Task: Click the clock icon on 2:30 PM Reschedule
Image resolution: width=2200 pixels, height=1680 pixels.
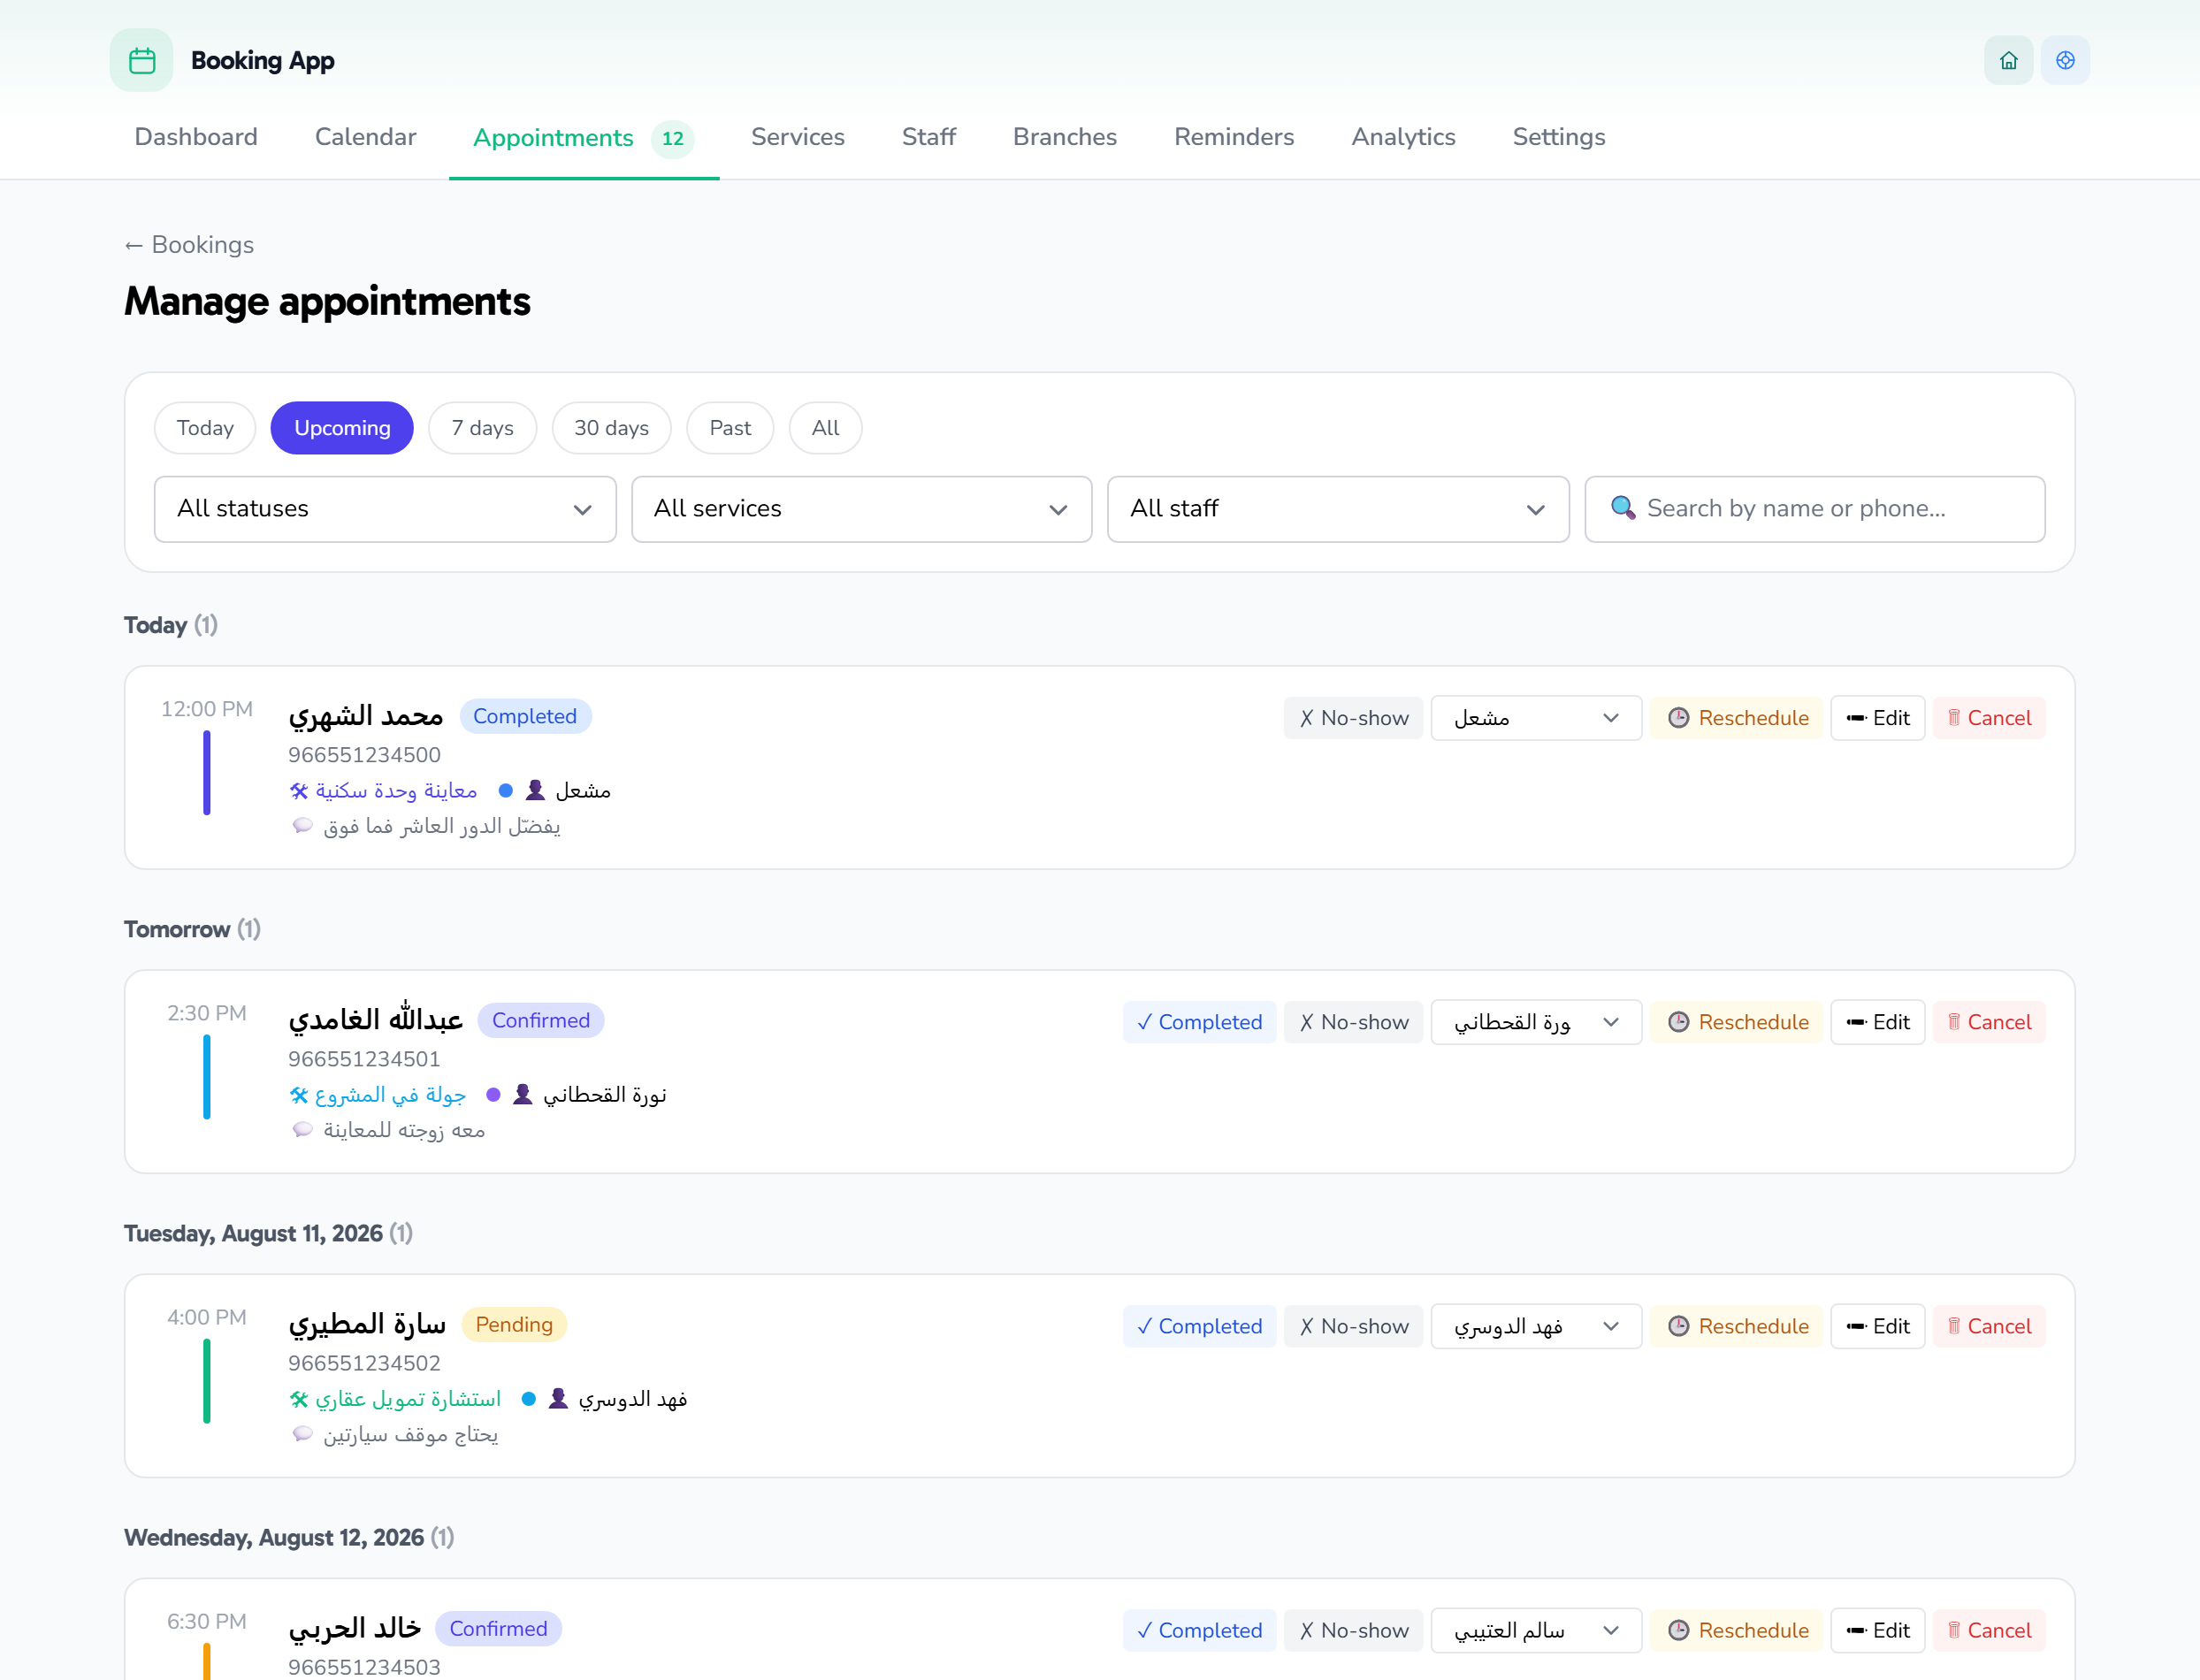Action: (1679, 1022)
